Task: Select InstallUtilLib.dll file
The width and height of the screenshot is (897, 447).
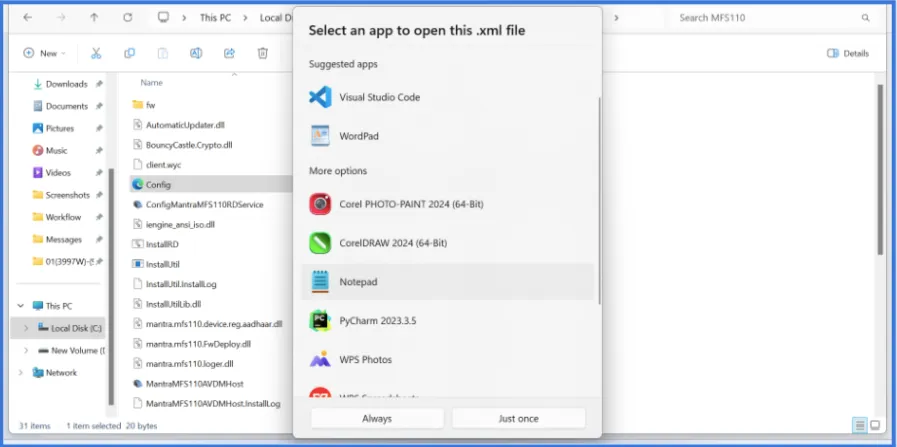Action: 173,304
